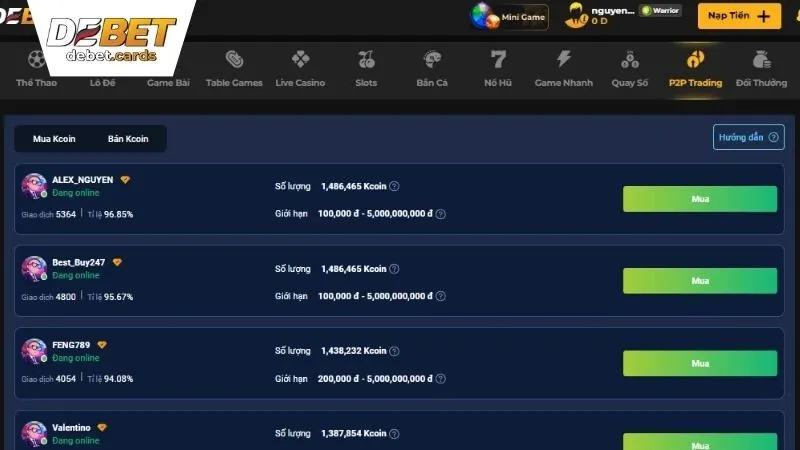
Task: Open the Table Games category
Action: (x=234, y=69)
